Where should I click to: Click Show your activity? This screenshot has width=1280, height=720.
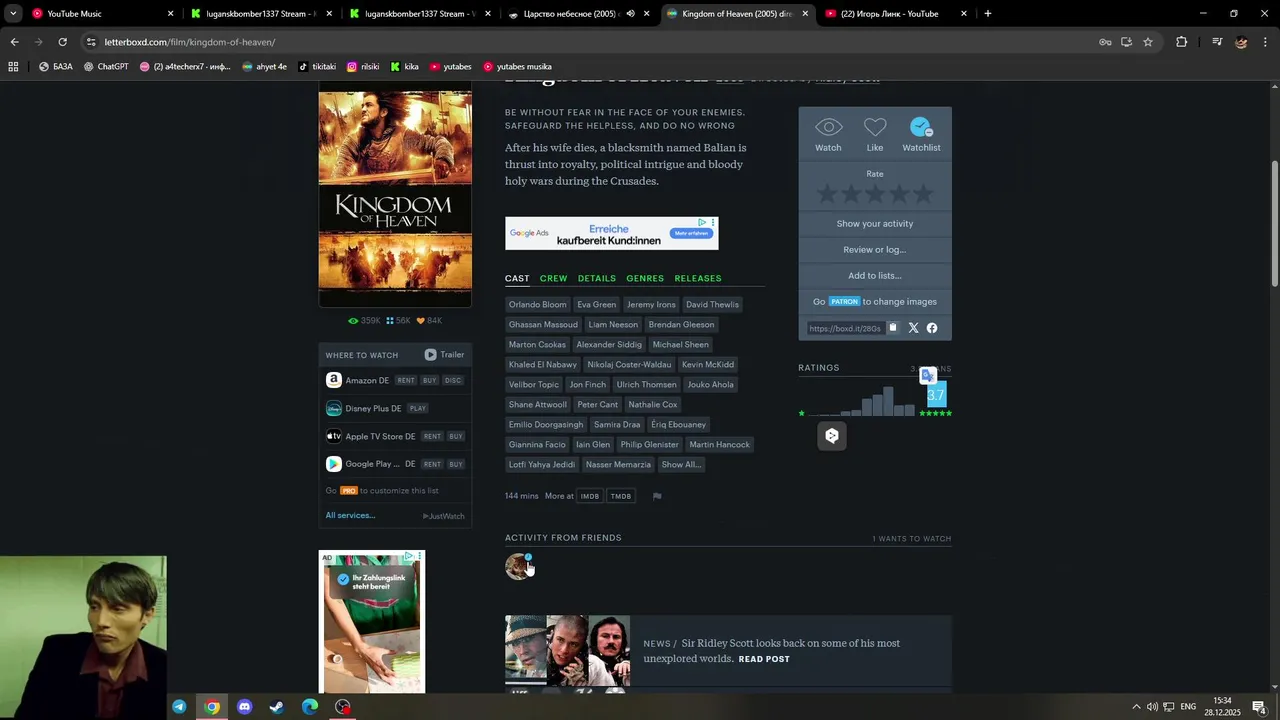pos(875,224)
